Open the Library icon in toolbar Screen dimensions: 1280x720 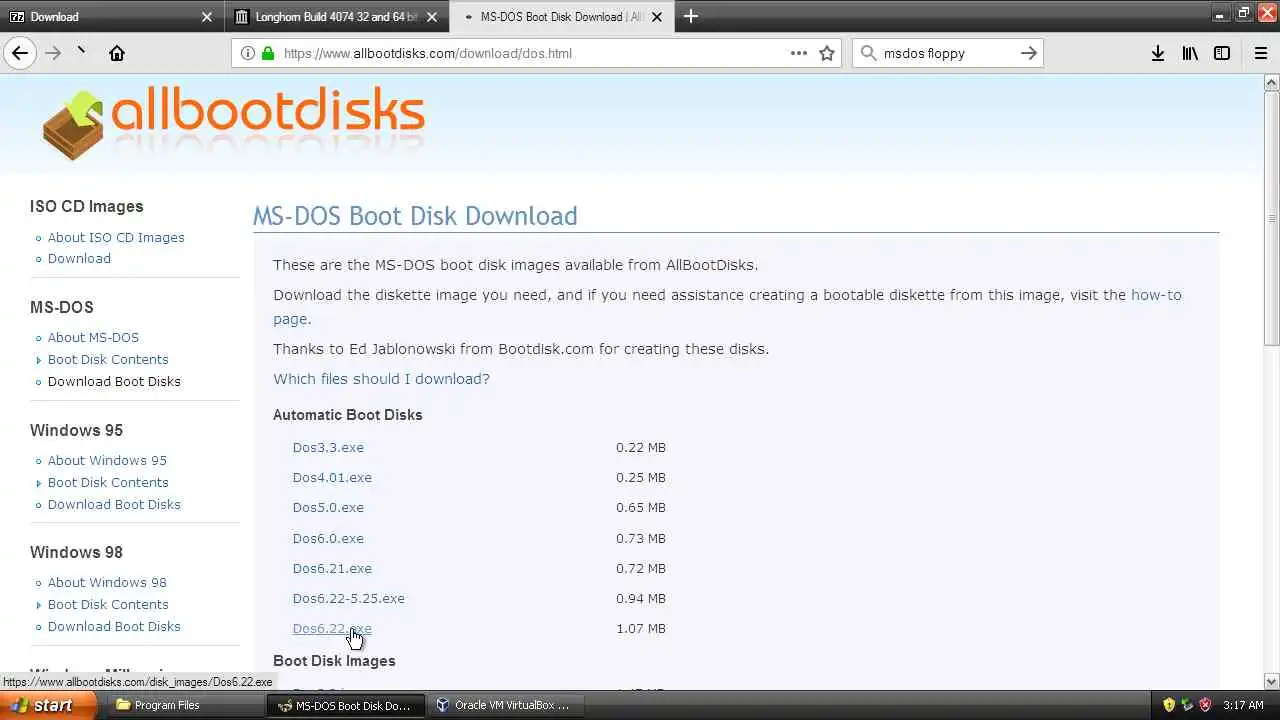(x=1190, y=54)
